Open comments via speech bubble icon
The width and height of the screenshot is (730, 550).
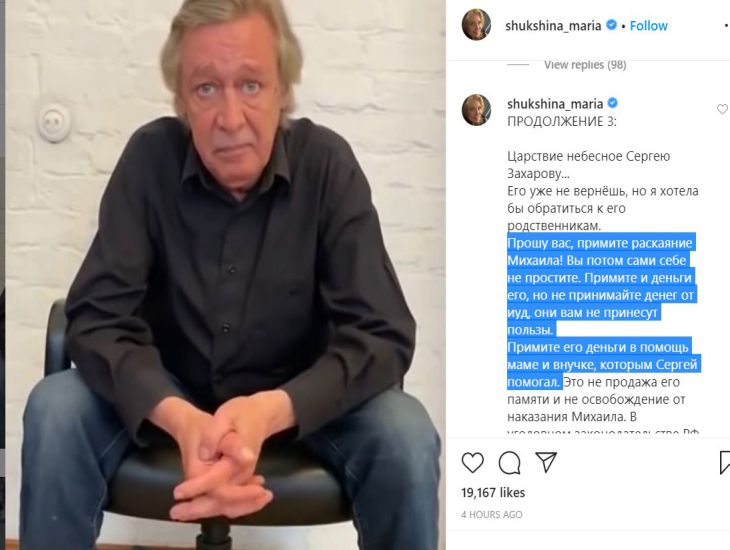[x=509, y=462]
